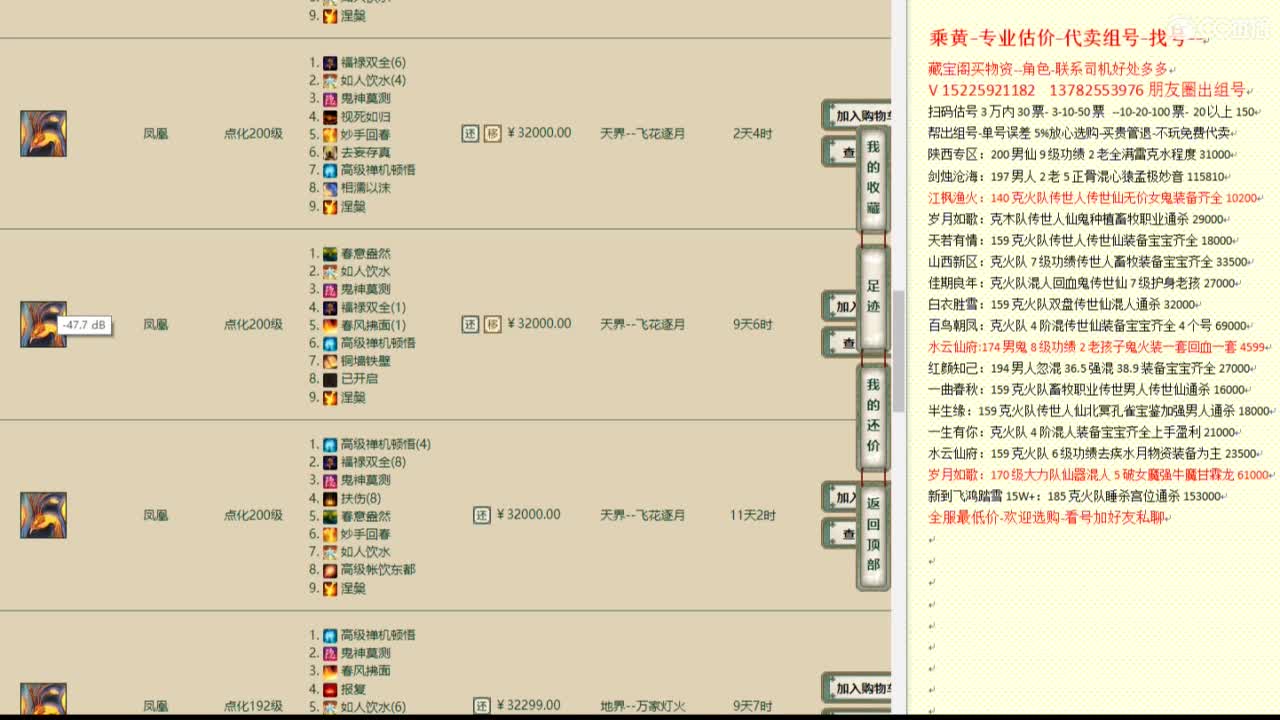Click the 返回顶部 side tab
Viewport: 1280px width, 720px height.
(x=873, y=535)
